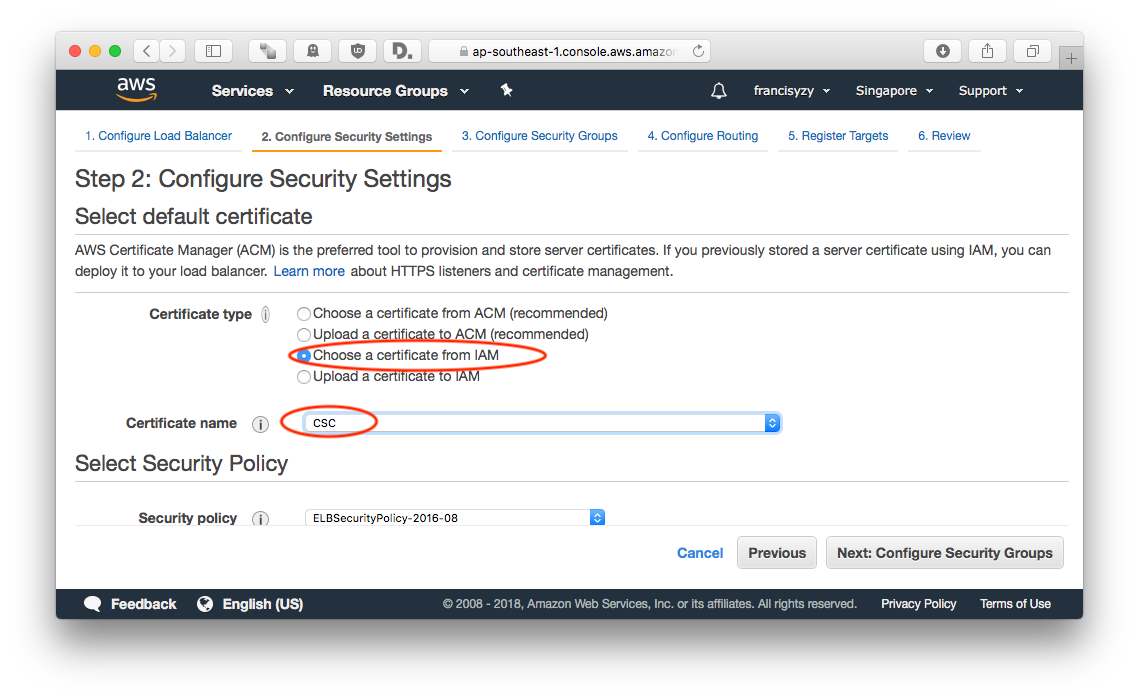Expand the Resource Groups menu
Screen dimensions: 1139x699
[396, 91]
